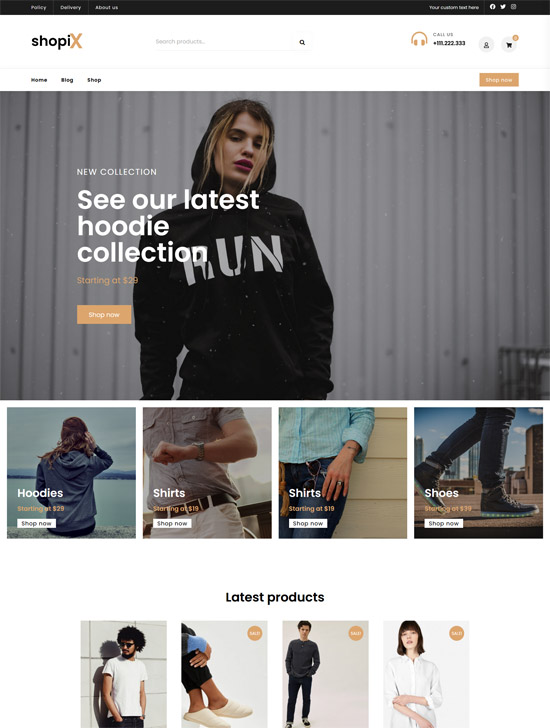Click the orange headphones call icon
The width and height of the screenshot is (550, 728).
click(x=419, y=39)
